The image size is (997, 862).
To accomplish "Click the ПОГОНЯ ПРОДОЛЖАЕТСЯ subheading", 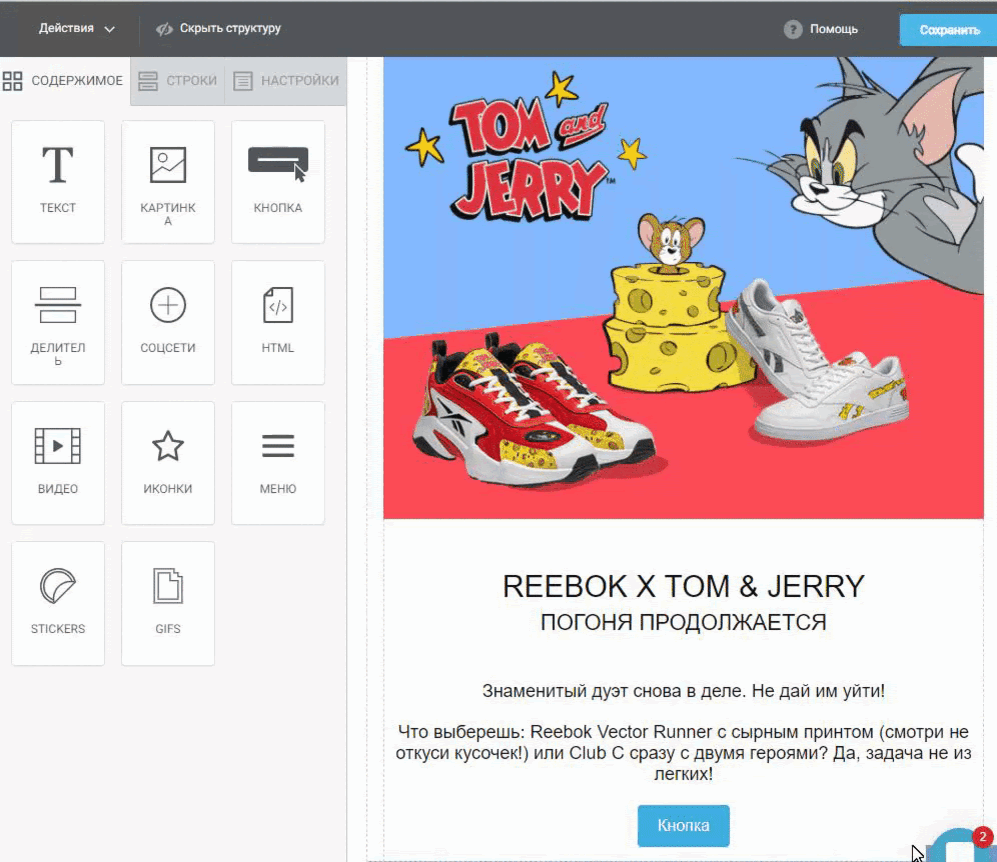I will [684, 622].
